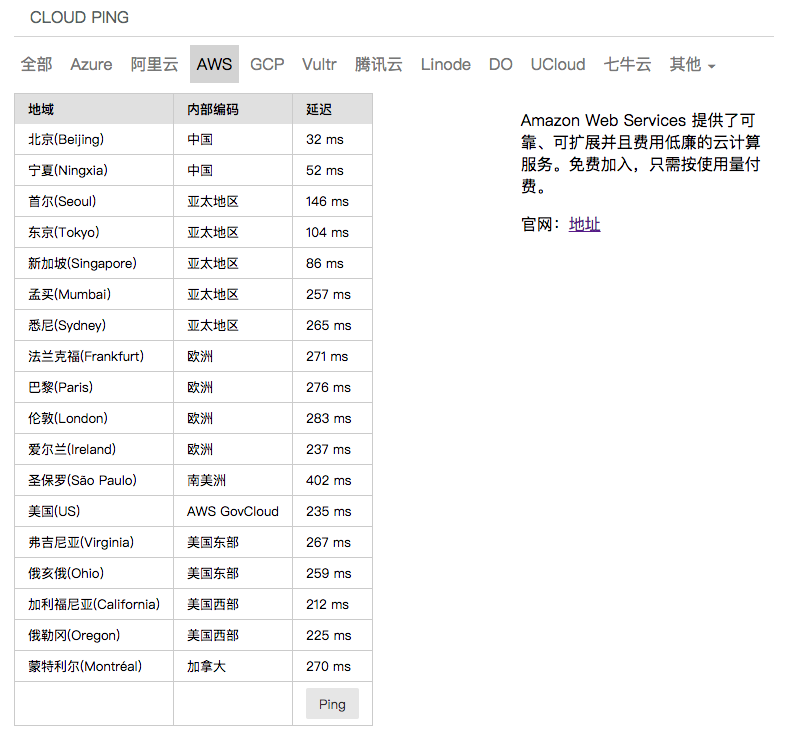Click the 283 ms latency value
This screenshot has height=756, width=788.
[329, 418]
